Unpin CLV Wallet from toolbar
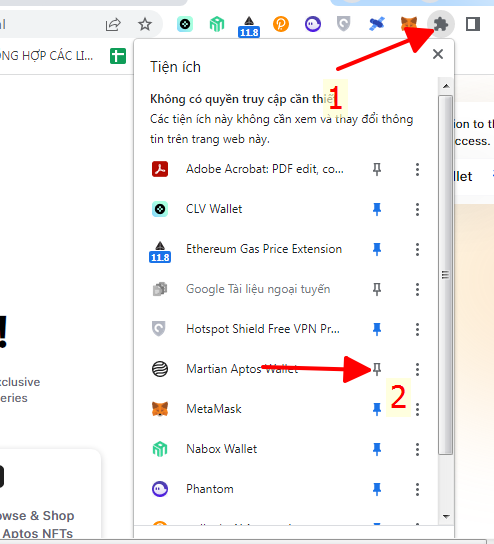Viewport: 494px width, 544px height. 377,209
